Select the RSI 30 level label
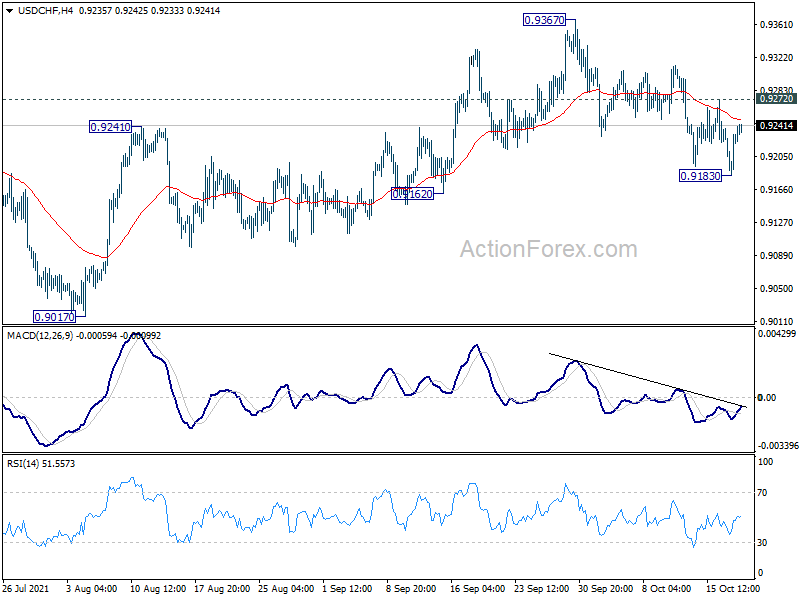Screen dimensions: 800x600 [762, 543]
